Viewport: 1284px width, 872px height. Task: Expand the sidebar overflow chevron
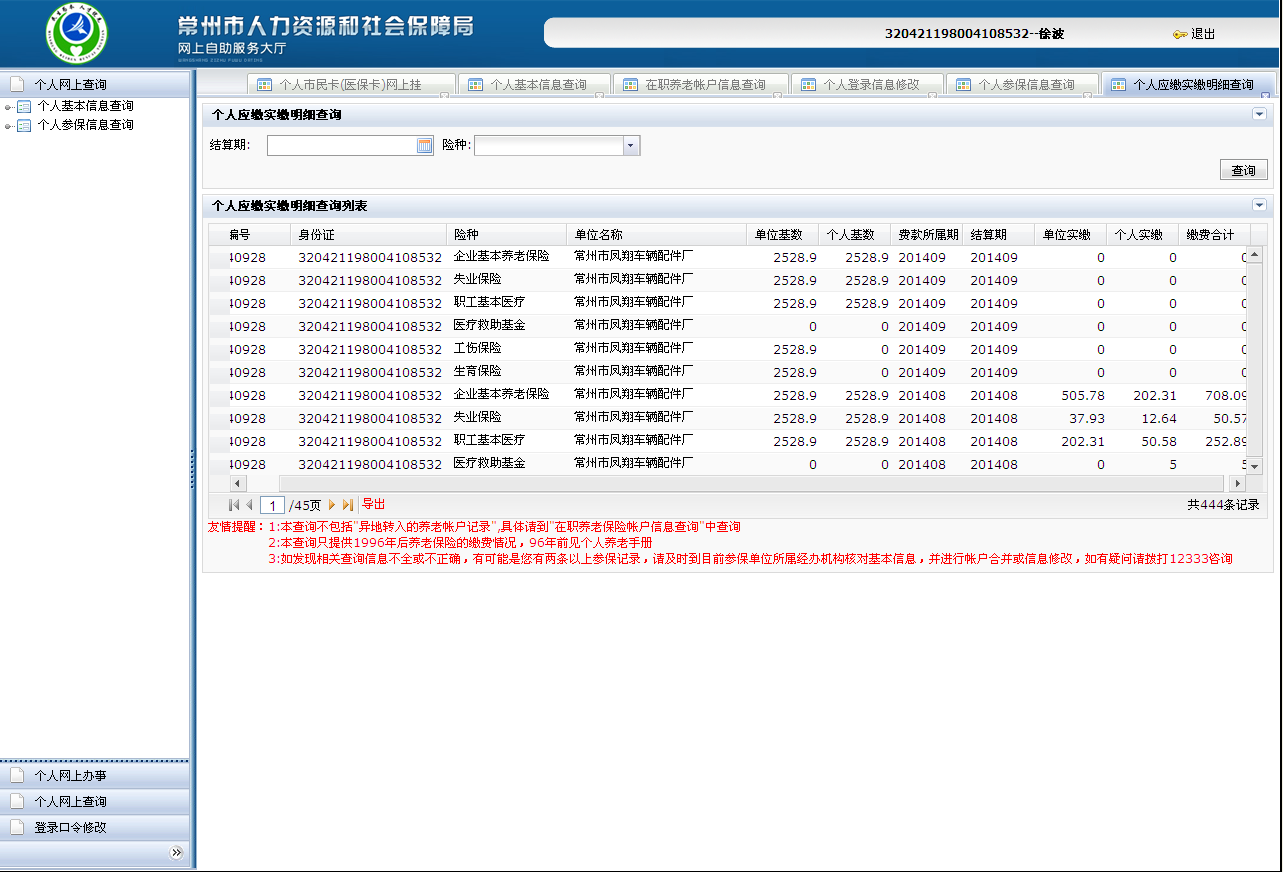click(x=177, y=853)
